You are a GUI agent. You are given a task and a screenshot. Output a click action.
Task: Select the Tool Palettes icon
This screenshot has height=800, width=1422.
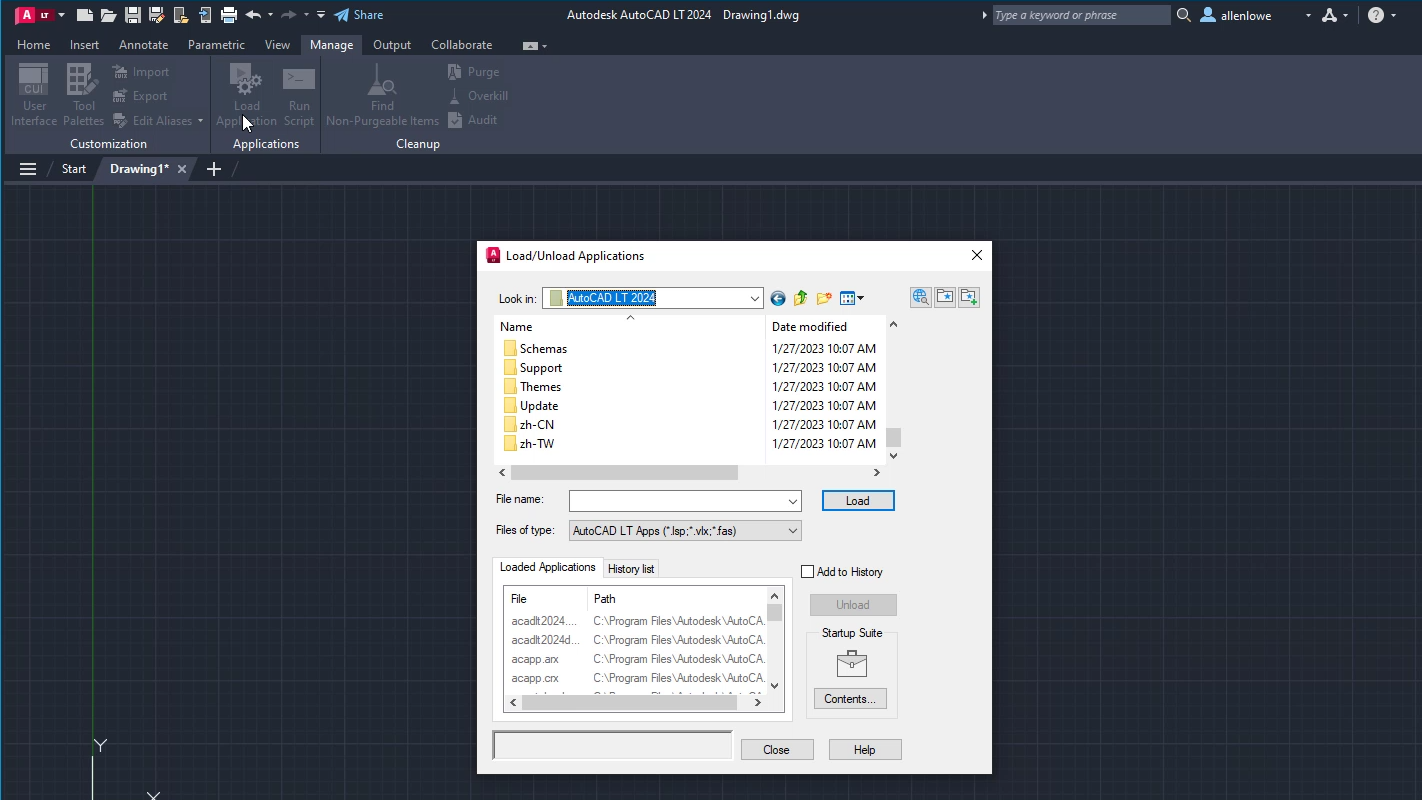click(82, 93)
